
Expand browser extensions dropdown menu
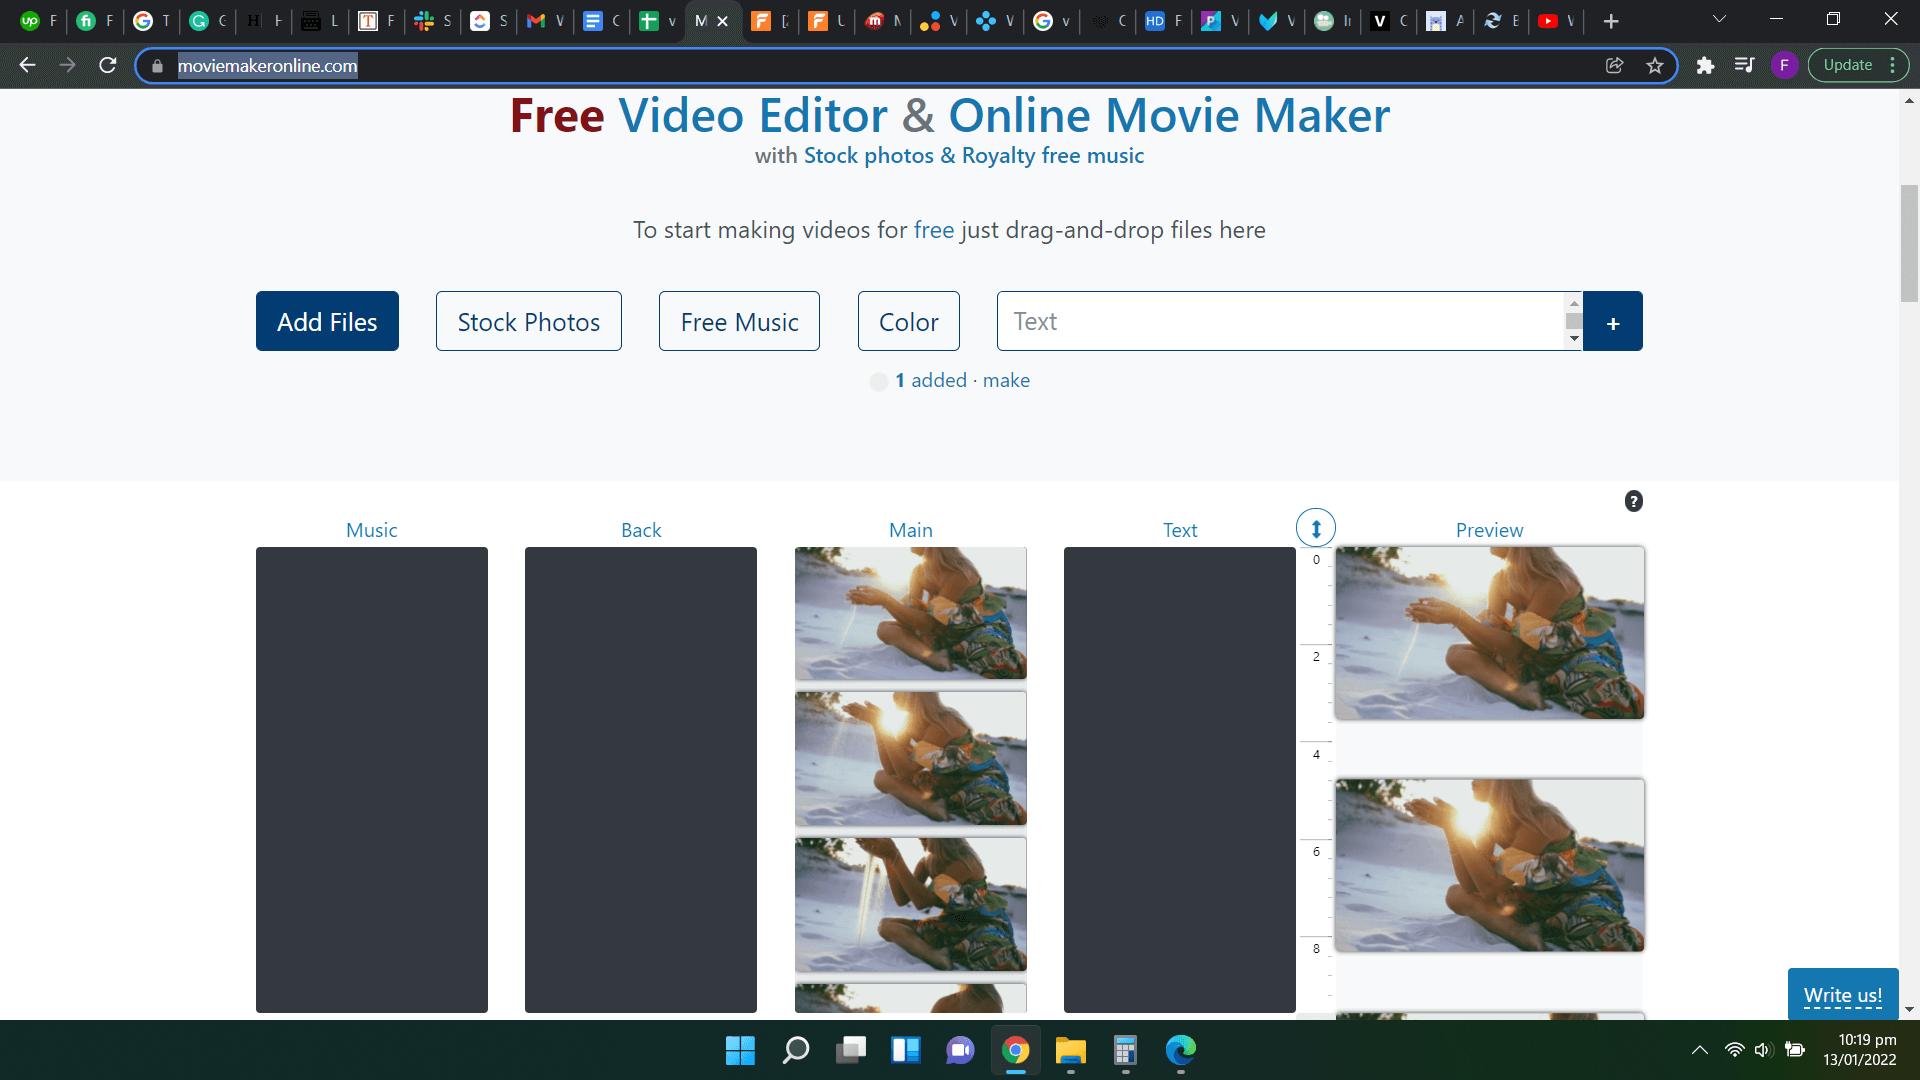(x=1706, y=66)
